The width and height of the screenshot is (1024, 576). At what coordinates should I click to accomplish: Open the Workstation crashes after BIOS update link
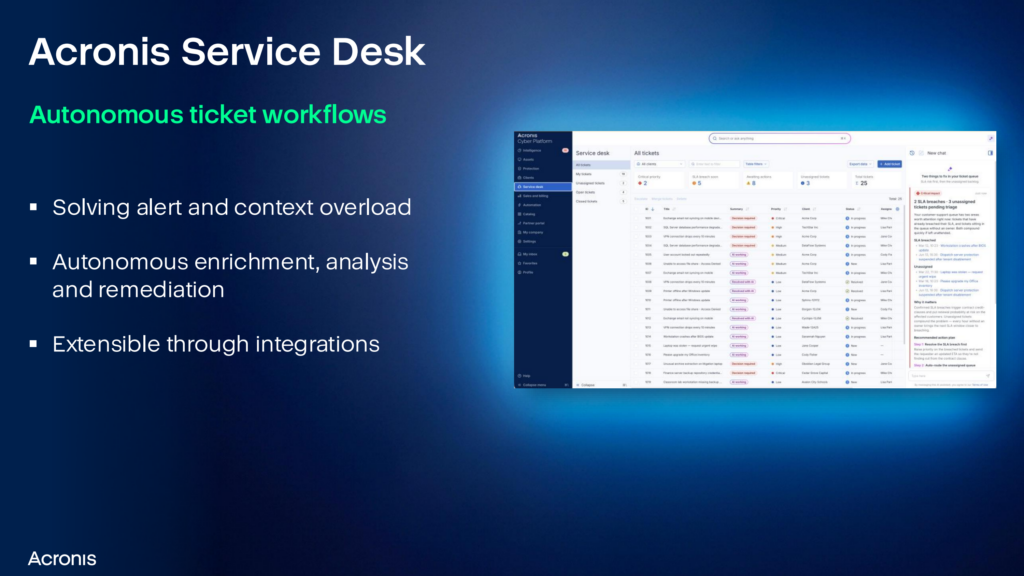click(963, 248)
